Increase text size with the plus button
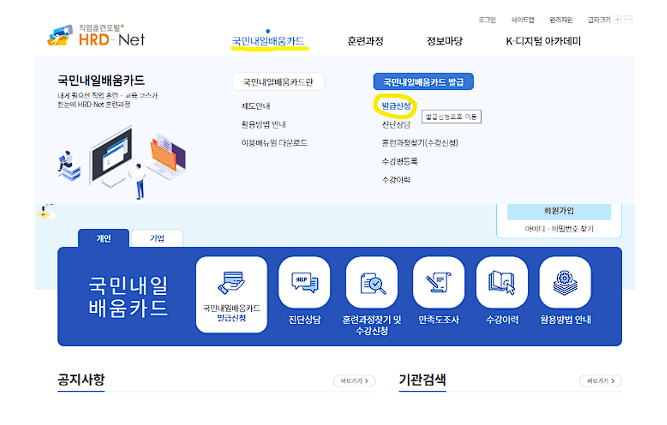Viewport: 667px width, 425px height. 618,20
